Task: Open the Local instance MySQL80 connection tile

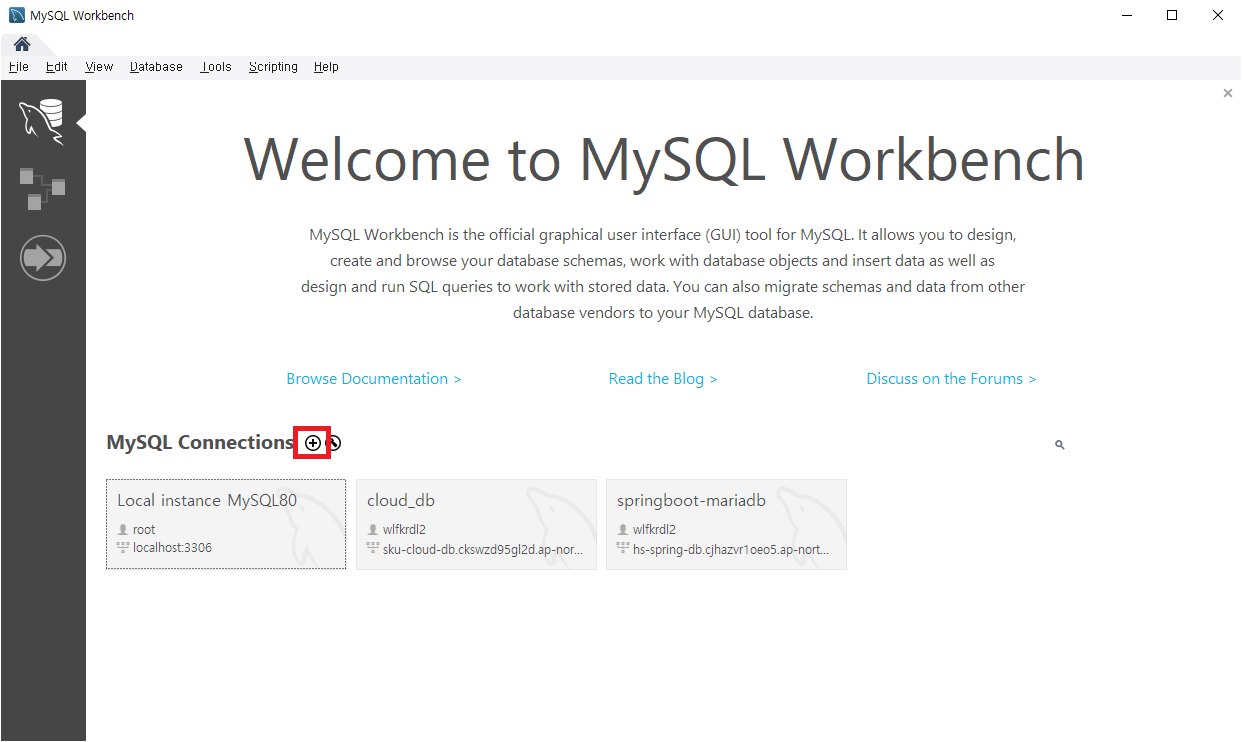Action: coord(226,524)
